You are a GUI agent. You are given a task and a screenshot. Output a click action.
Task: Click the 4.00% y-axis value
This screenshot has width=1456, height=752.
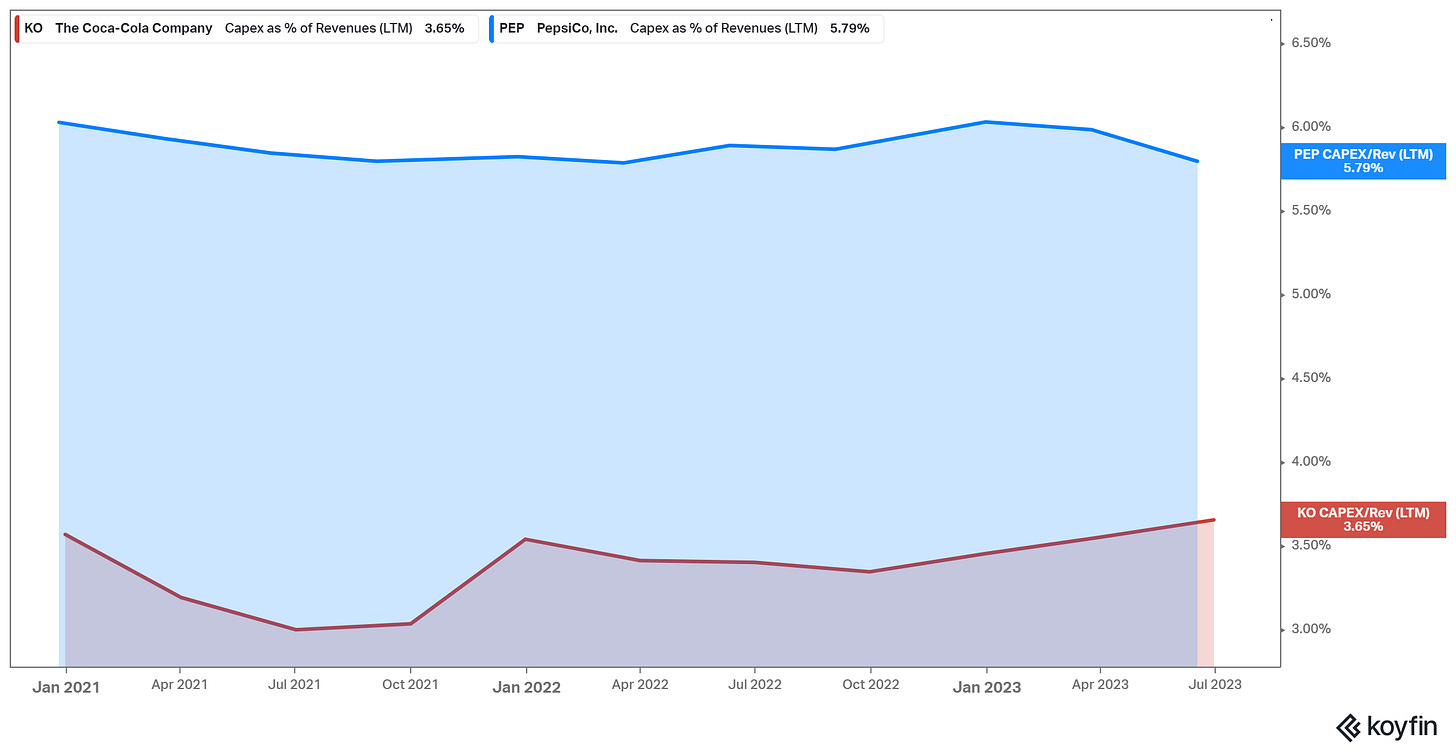coord(1309,462)
